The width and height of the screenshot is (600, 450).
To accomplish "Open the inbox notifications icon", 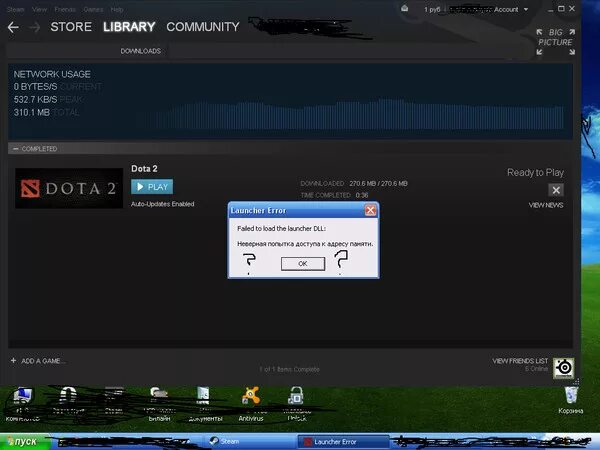I will pyautogui.click(x=404, y=9).
